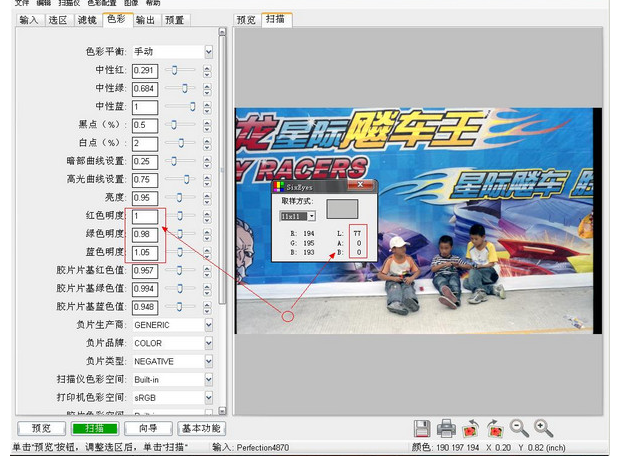Switch to the 选区 tab
This screenshot has height=456, width=627.
coord(58,20)
